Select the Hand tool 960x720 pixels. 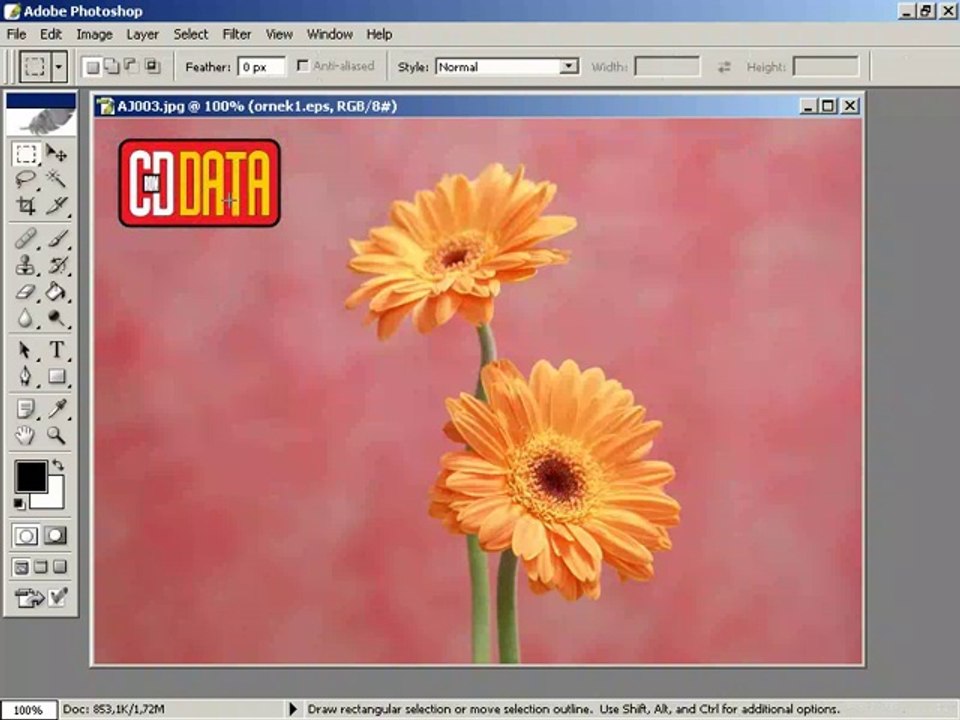point(26,435)
